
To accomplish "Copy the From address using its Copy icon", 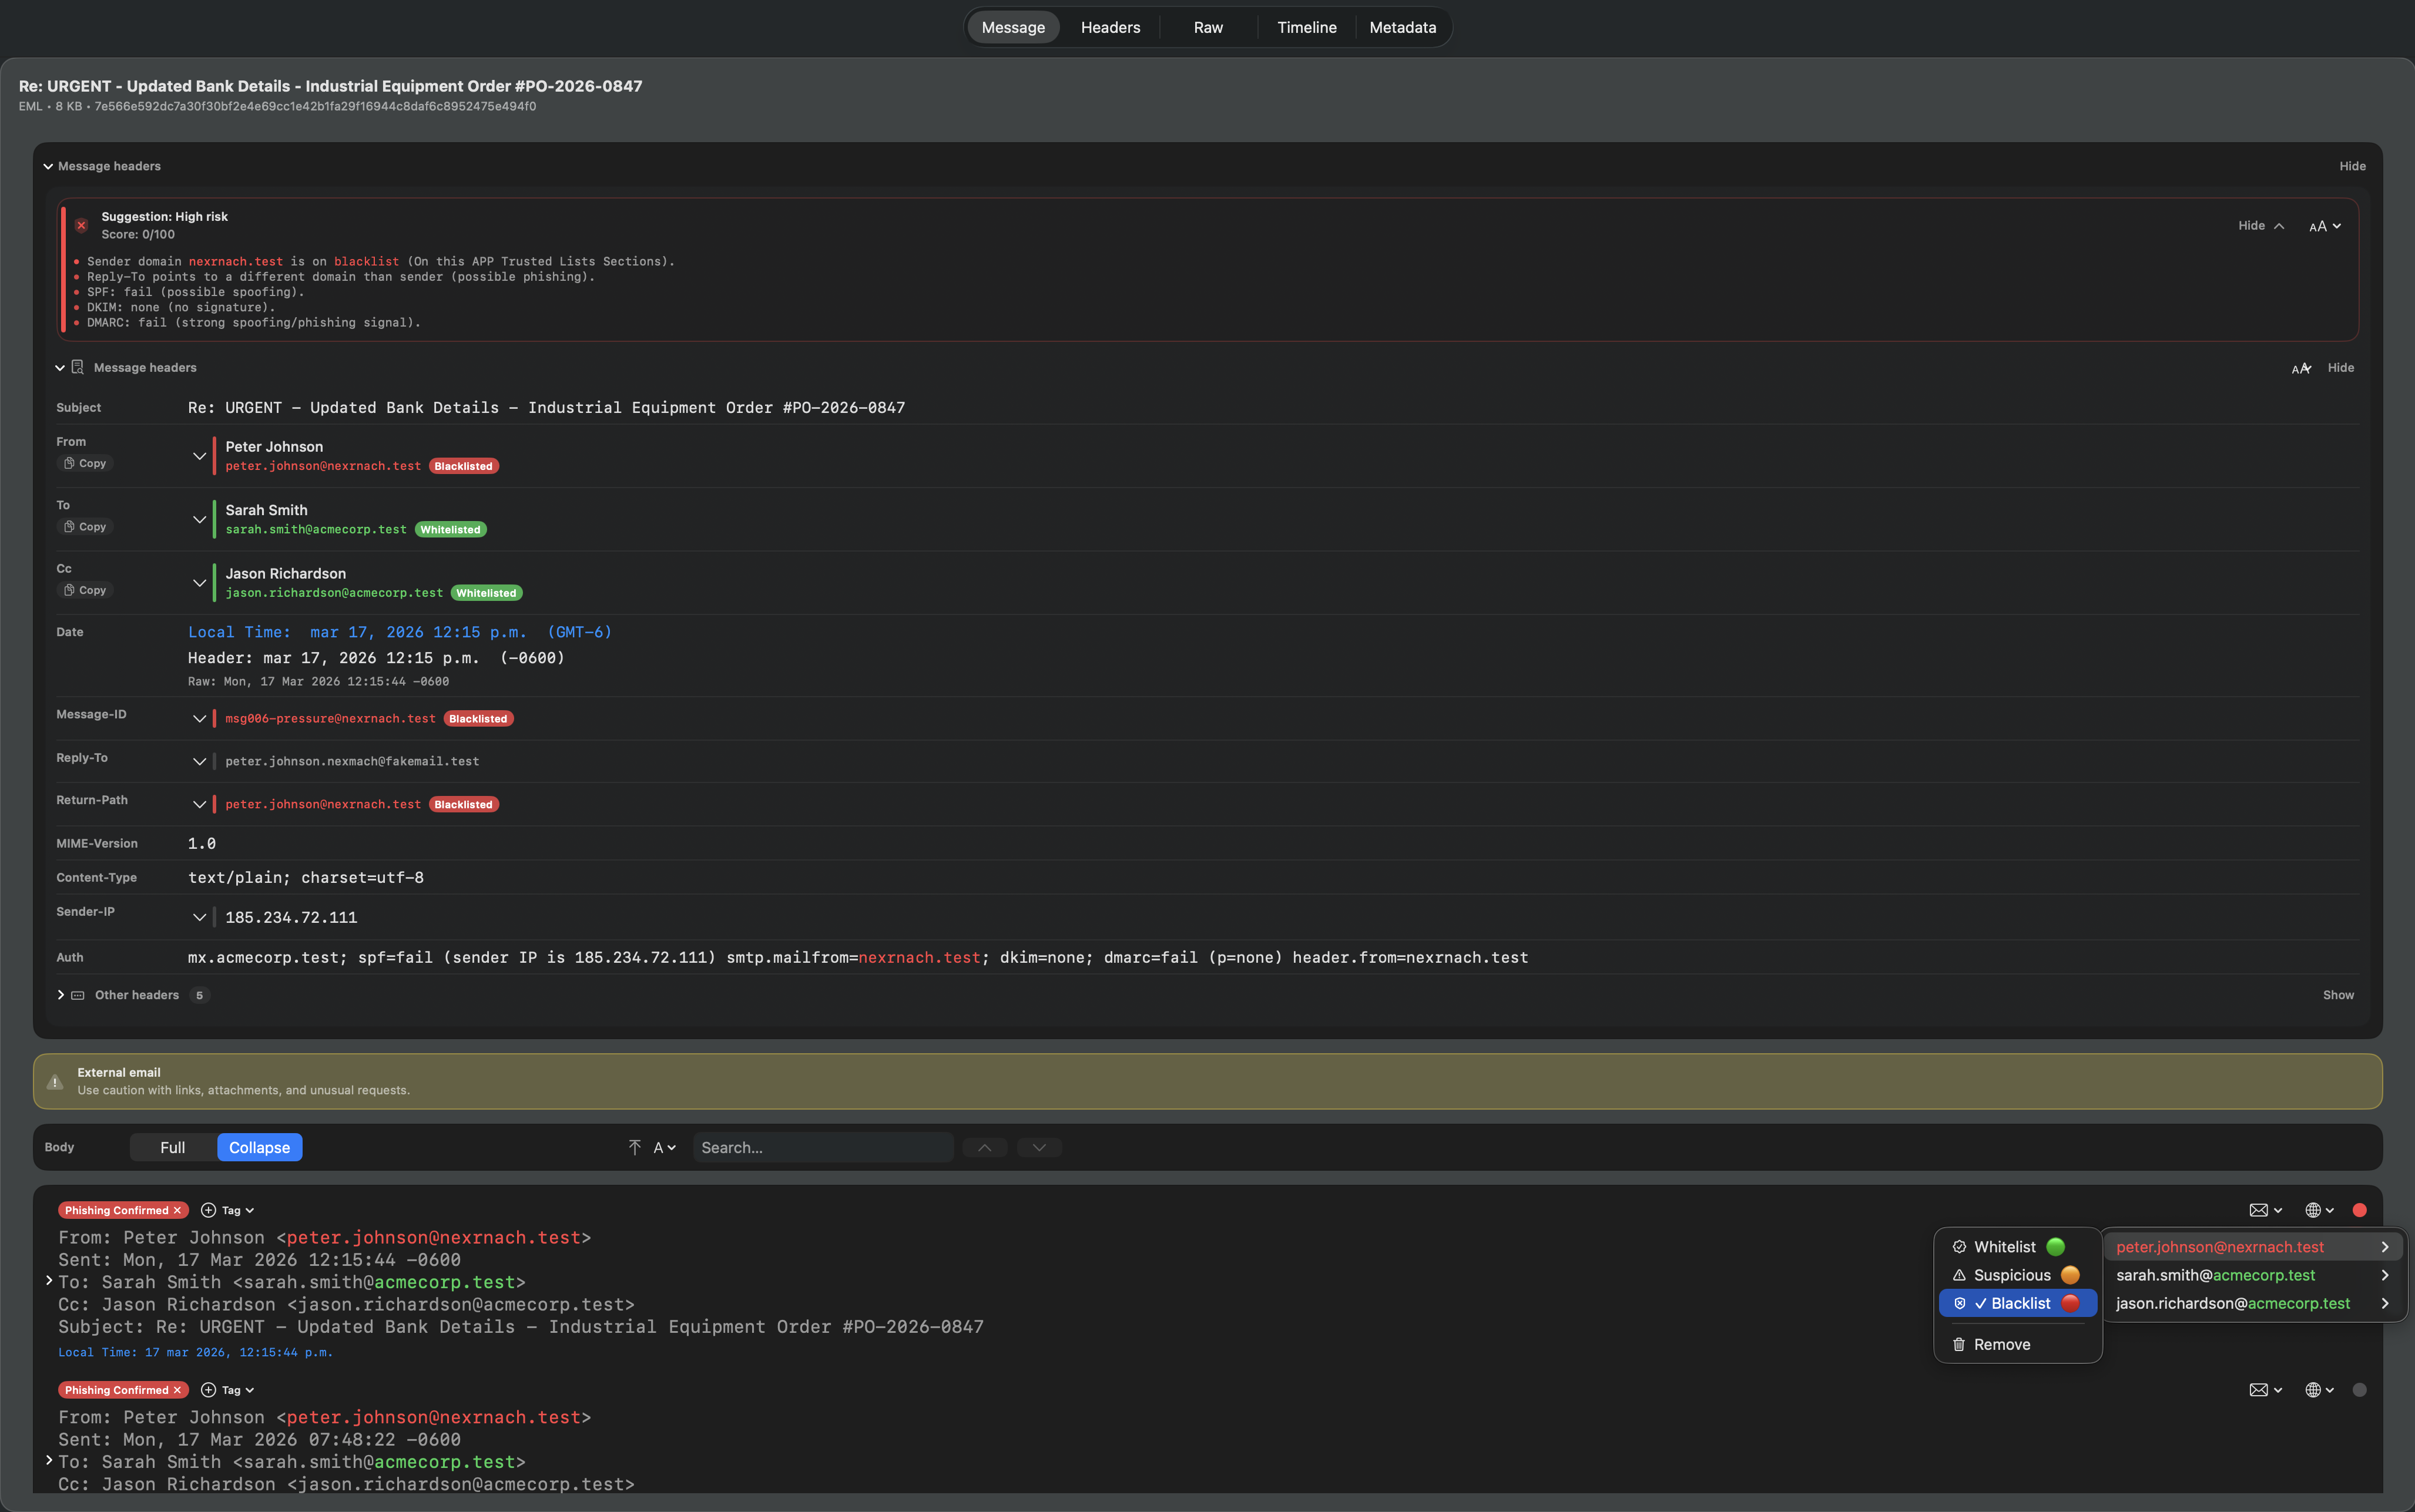I will pos(84,462).
